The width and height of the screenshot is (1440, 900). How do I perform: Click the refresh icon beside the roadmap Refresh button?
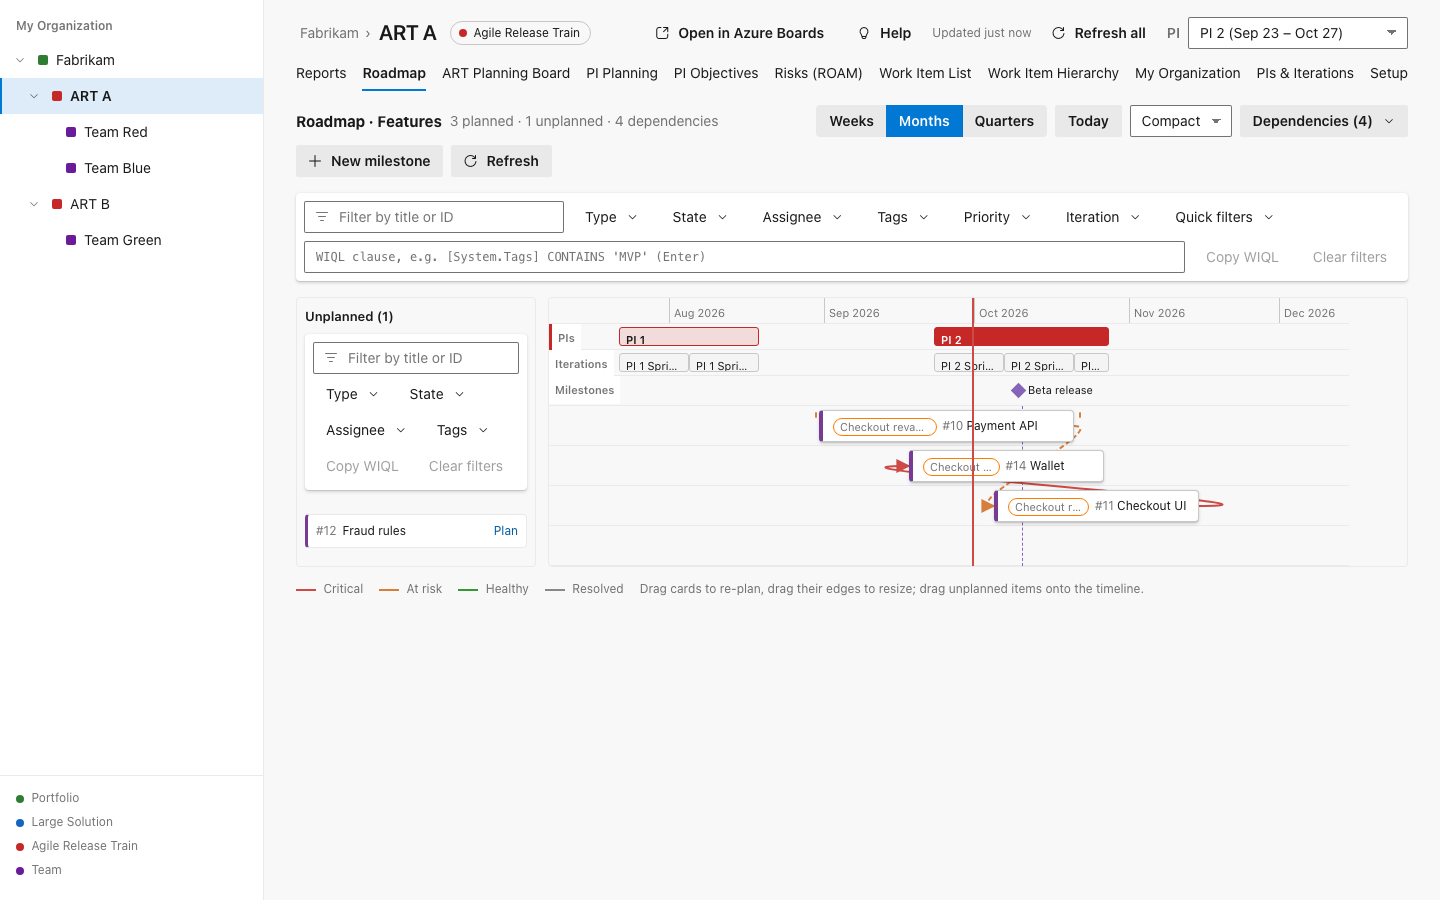pyautogui.click(x=470, y=161)
